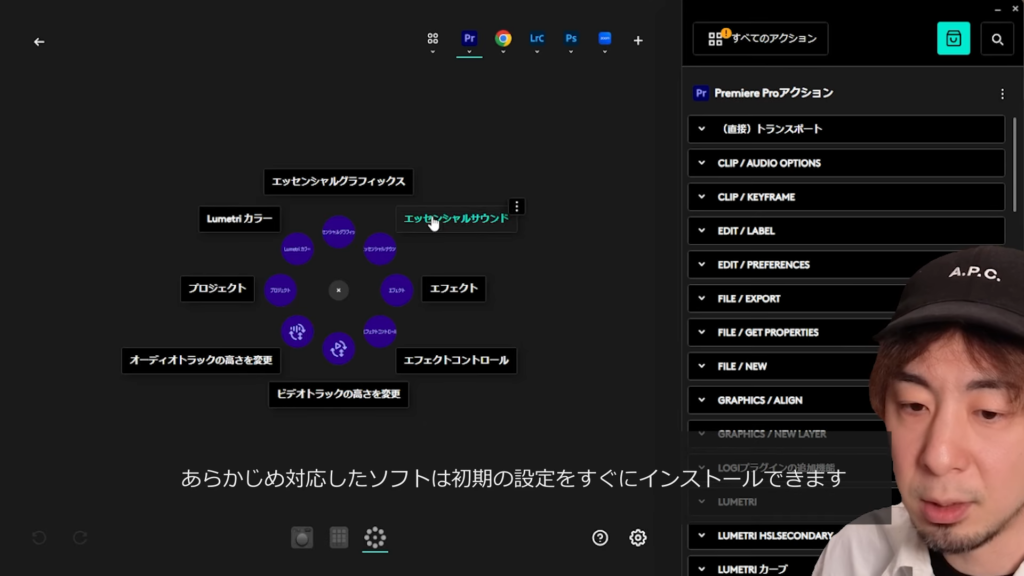Screen dimensions: 1024x576
Task: Open options menu beside エッセンシャルサウンド
Action: (x=516, y=206)
